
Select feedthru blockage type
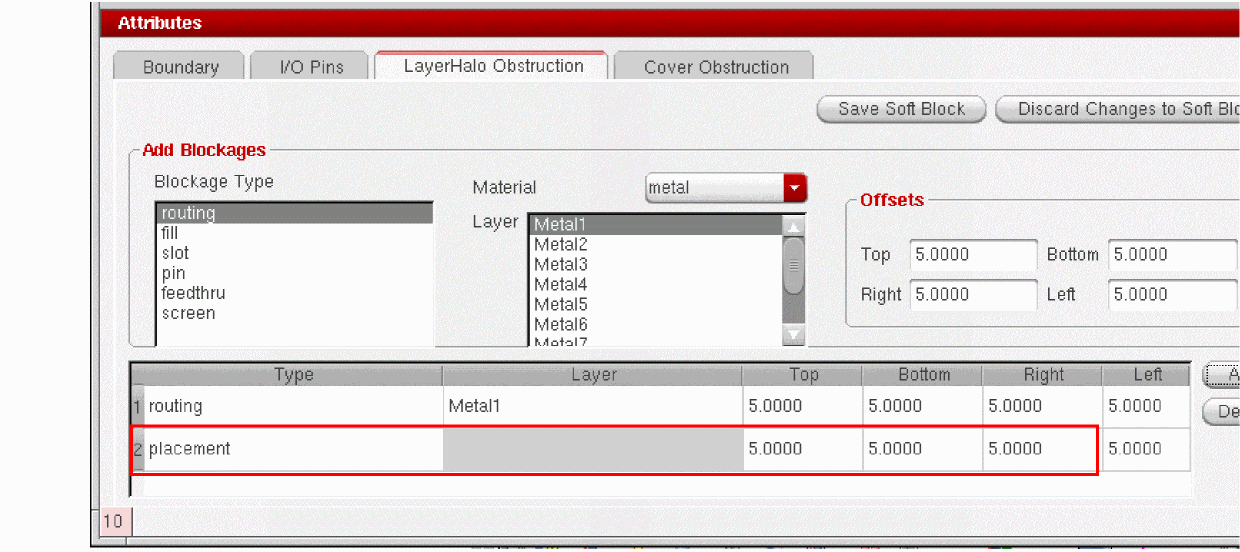[193, 293]
